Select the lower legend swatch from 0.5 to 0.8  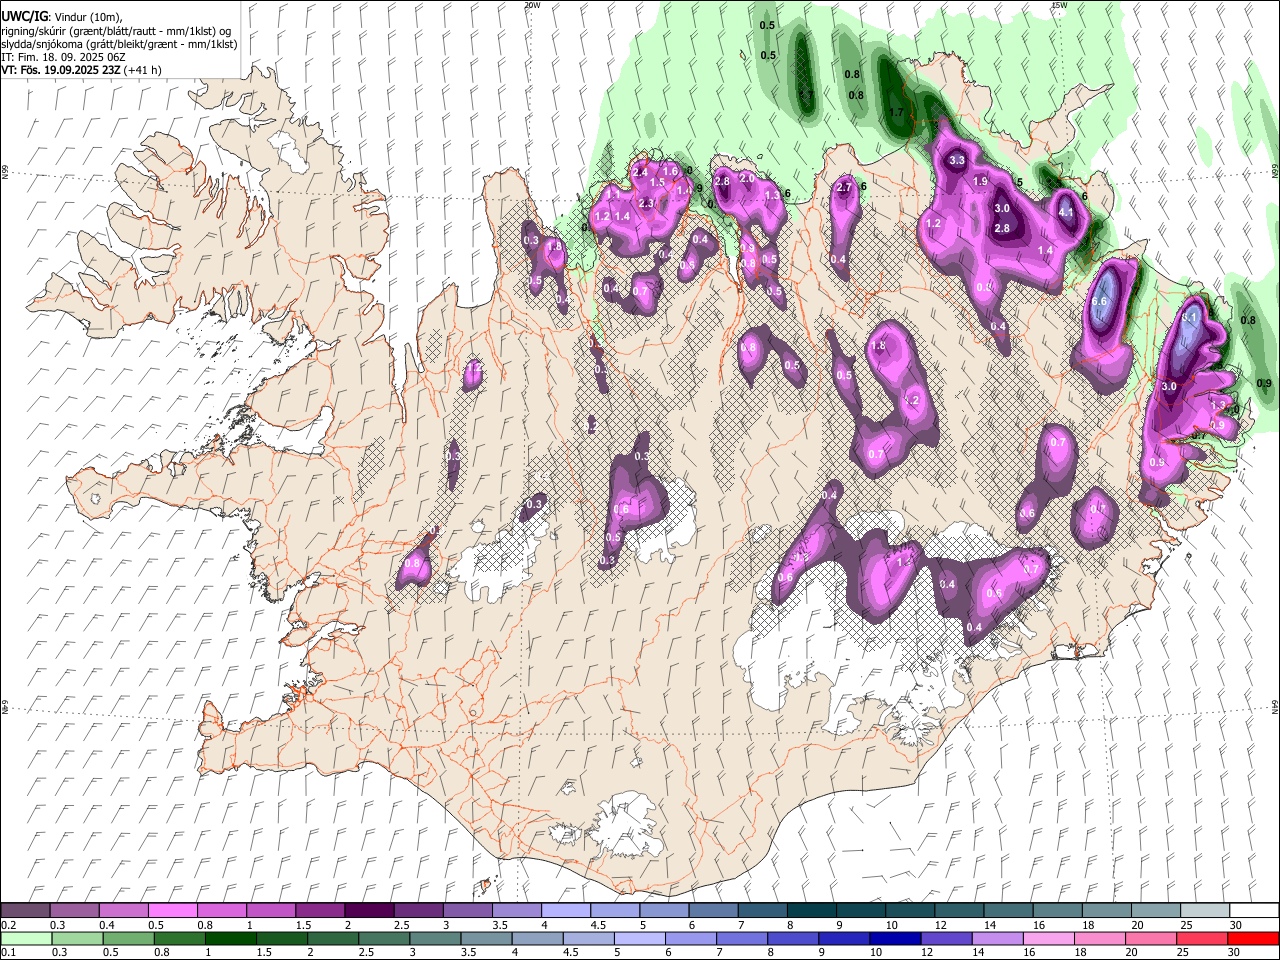point(128,938)
